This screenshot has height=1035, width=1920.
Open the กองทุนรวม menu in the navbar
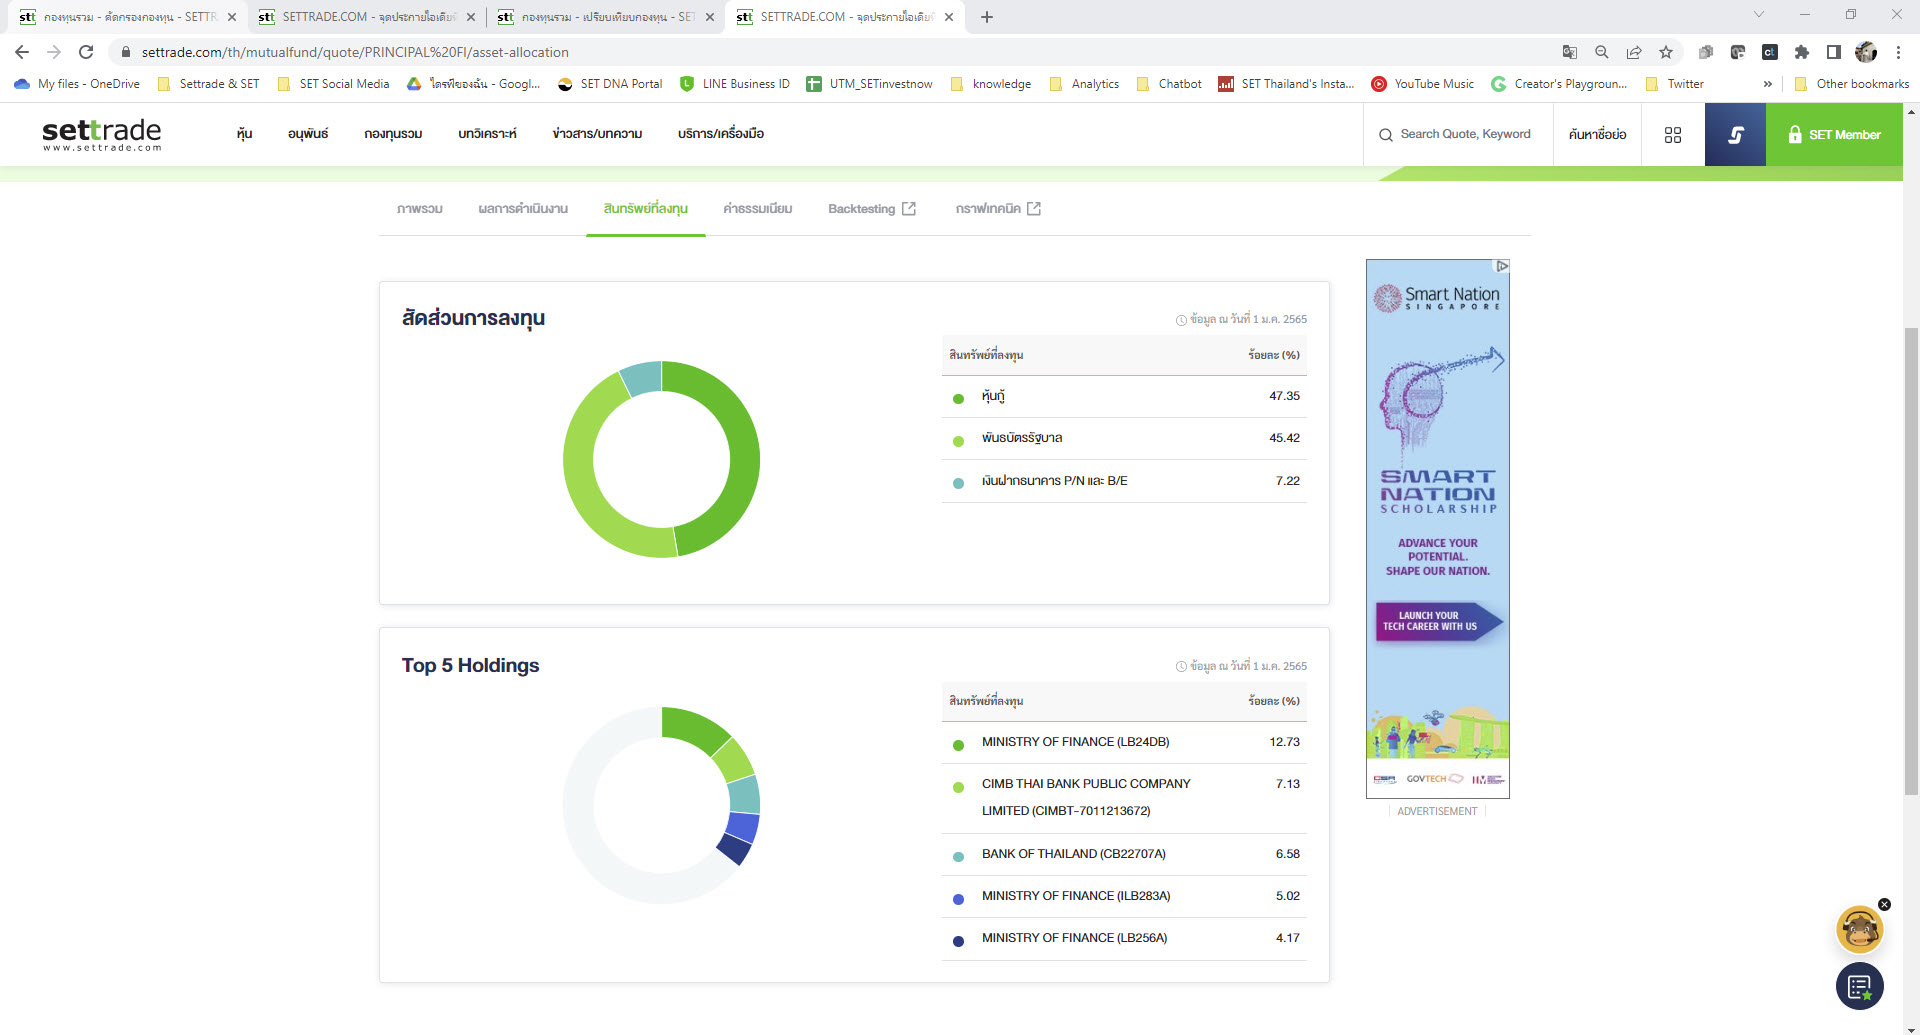[x=393, y=133]
